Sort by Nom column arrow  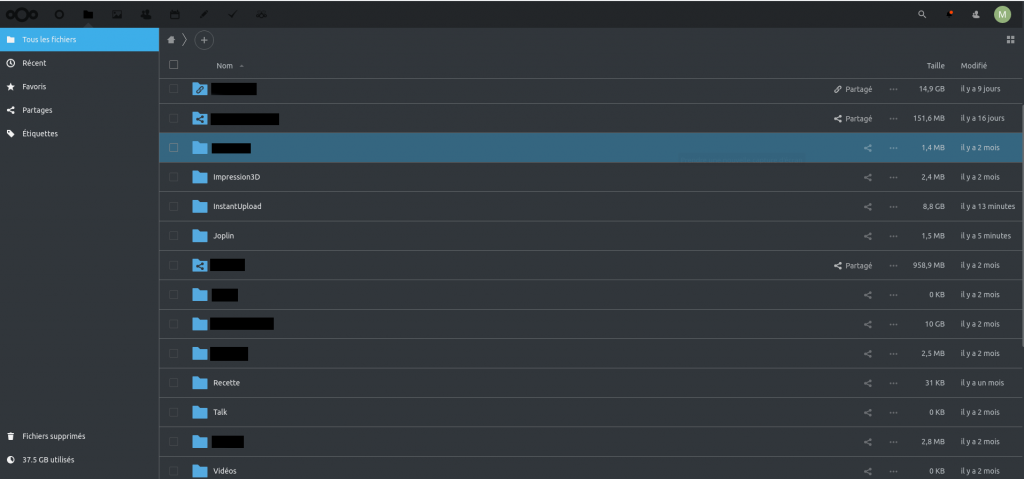242,66
